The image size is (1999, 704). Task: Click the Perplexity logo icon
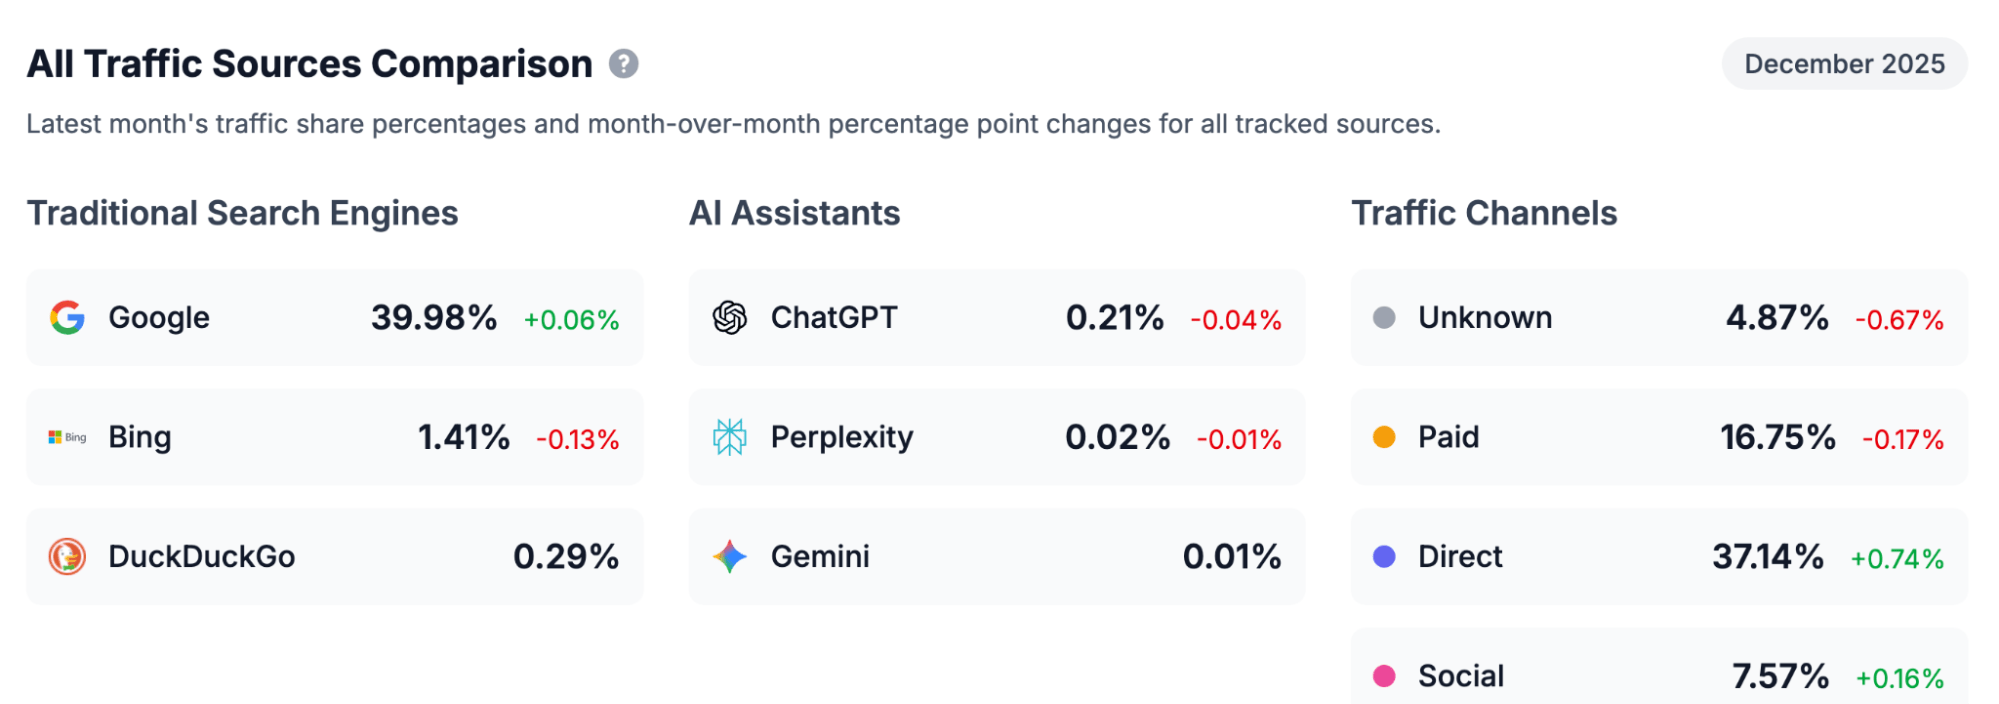tap(729, 437)
